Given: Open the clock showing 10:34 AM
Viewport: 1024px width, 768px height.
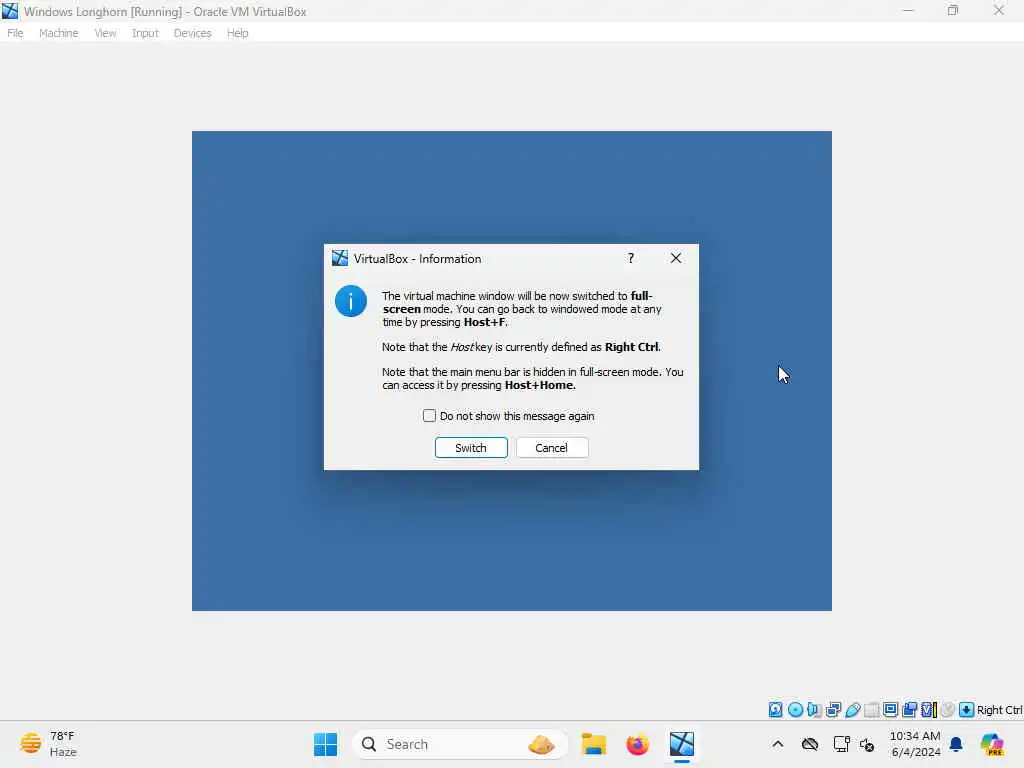Looking at the screenshot, I should (x=915, y=744).
